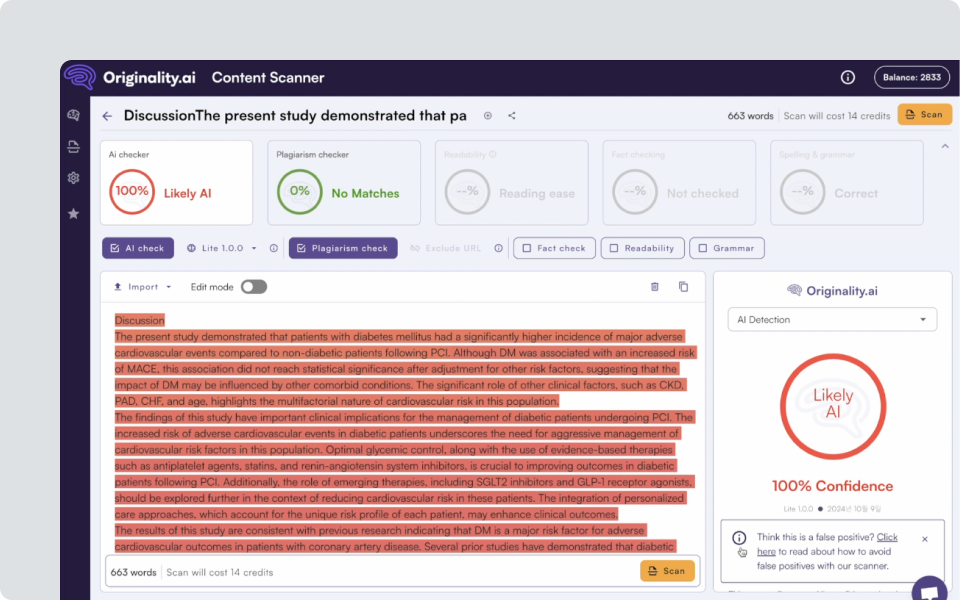Open the Spelling & grammar result card
The height and width of the screenshot is (600, 960).
pyautogui.click(x=847, y=182)
